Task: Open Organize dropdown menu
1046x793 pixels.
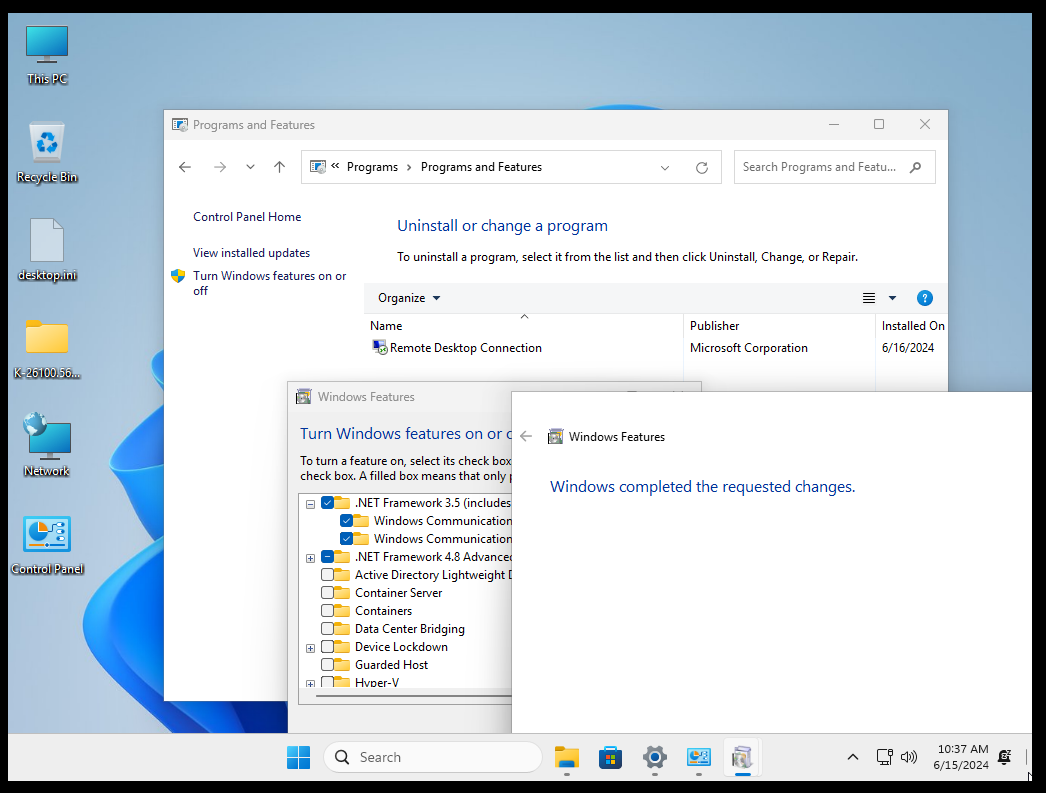Action: [409, 298]
